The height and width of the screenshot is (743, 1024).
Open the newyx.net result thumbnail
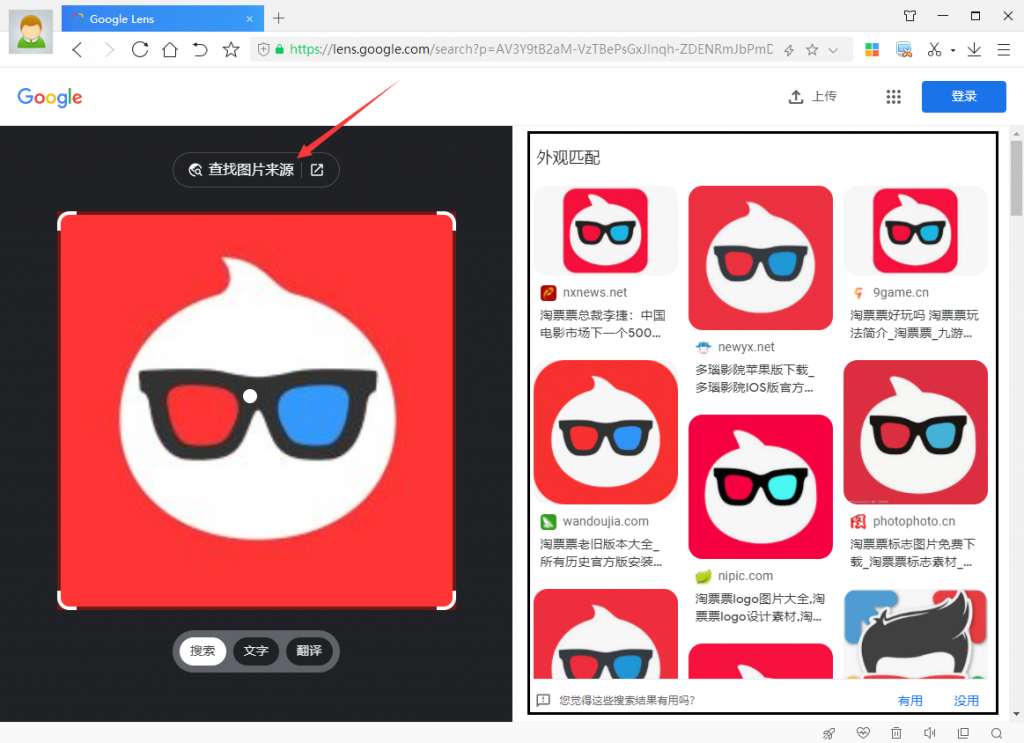coord(760,258)
